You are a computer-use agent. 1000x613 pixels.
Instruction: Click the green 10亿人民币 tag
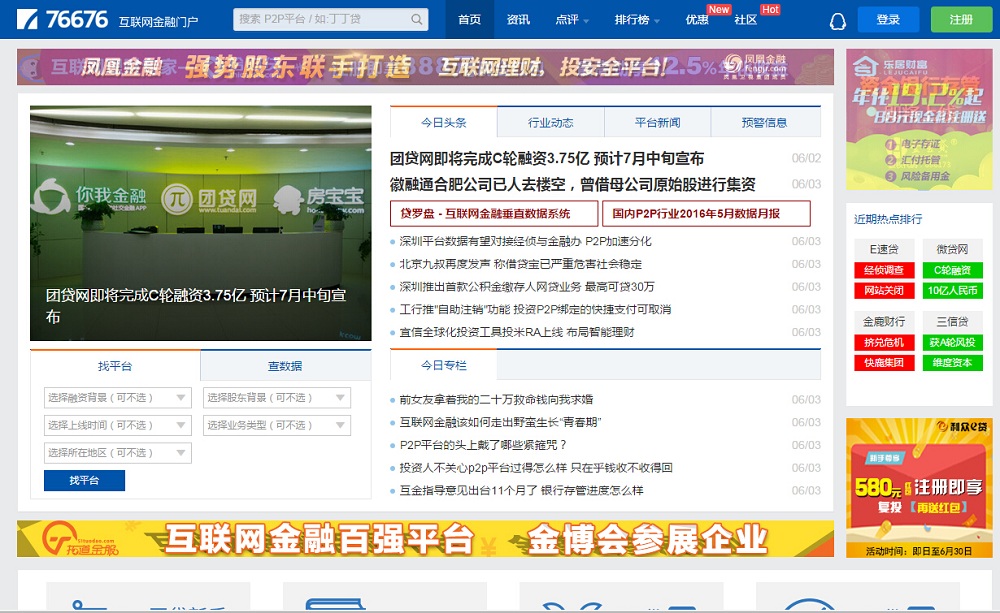[x=952, y=291]
